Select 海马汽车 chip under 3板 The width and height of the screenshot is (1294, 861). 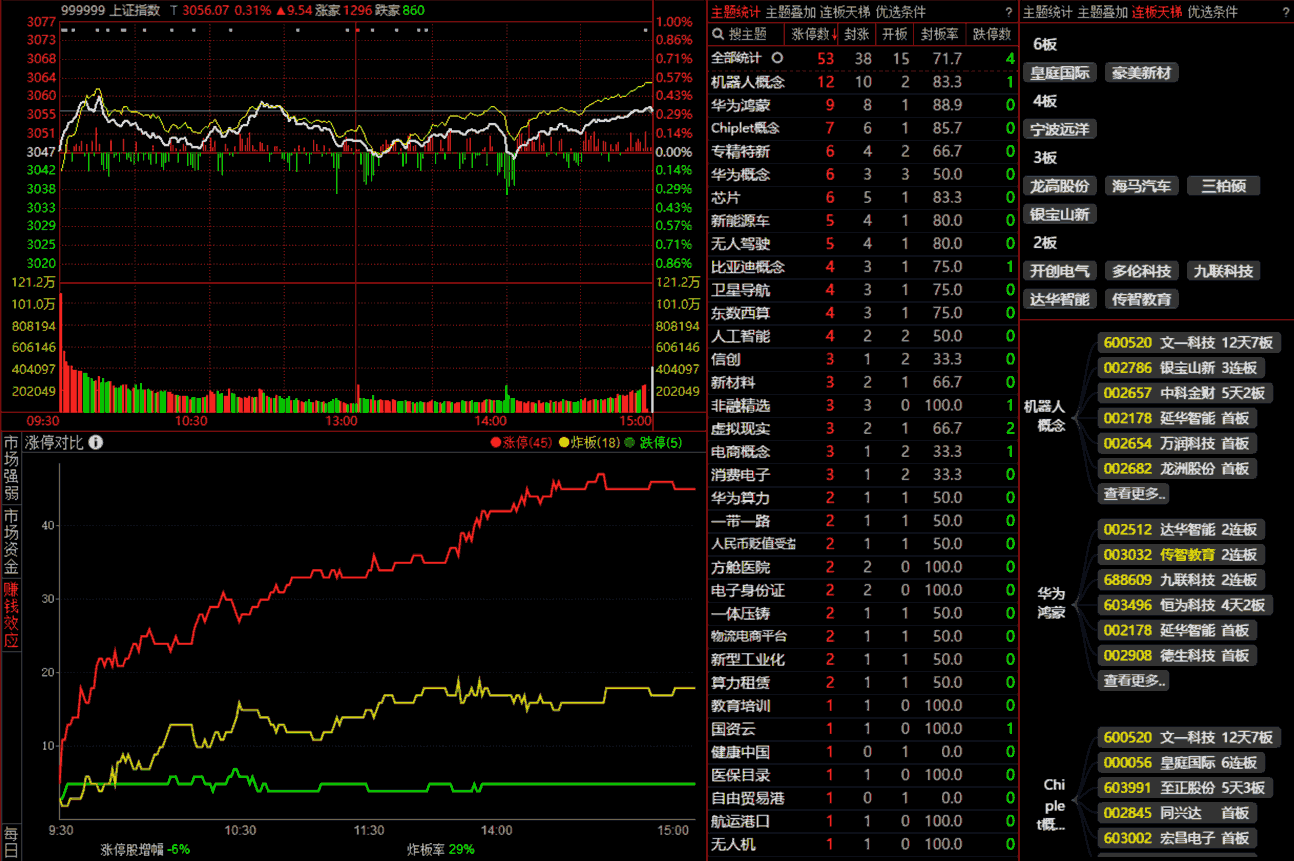pyautogui.click(x=1141, y=186)
